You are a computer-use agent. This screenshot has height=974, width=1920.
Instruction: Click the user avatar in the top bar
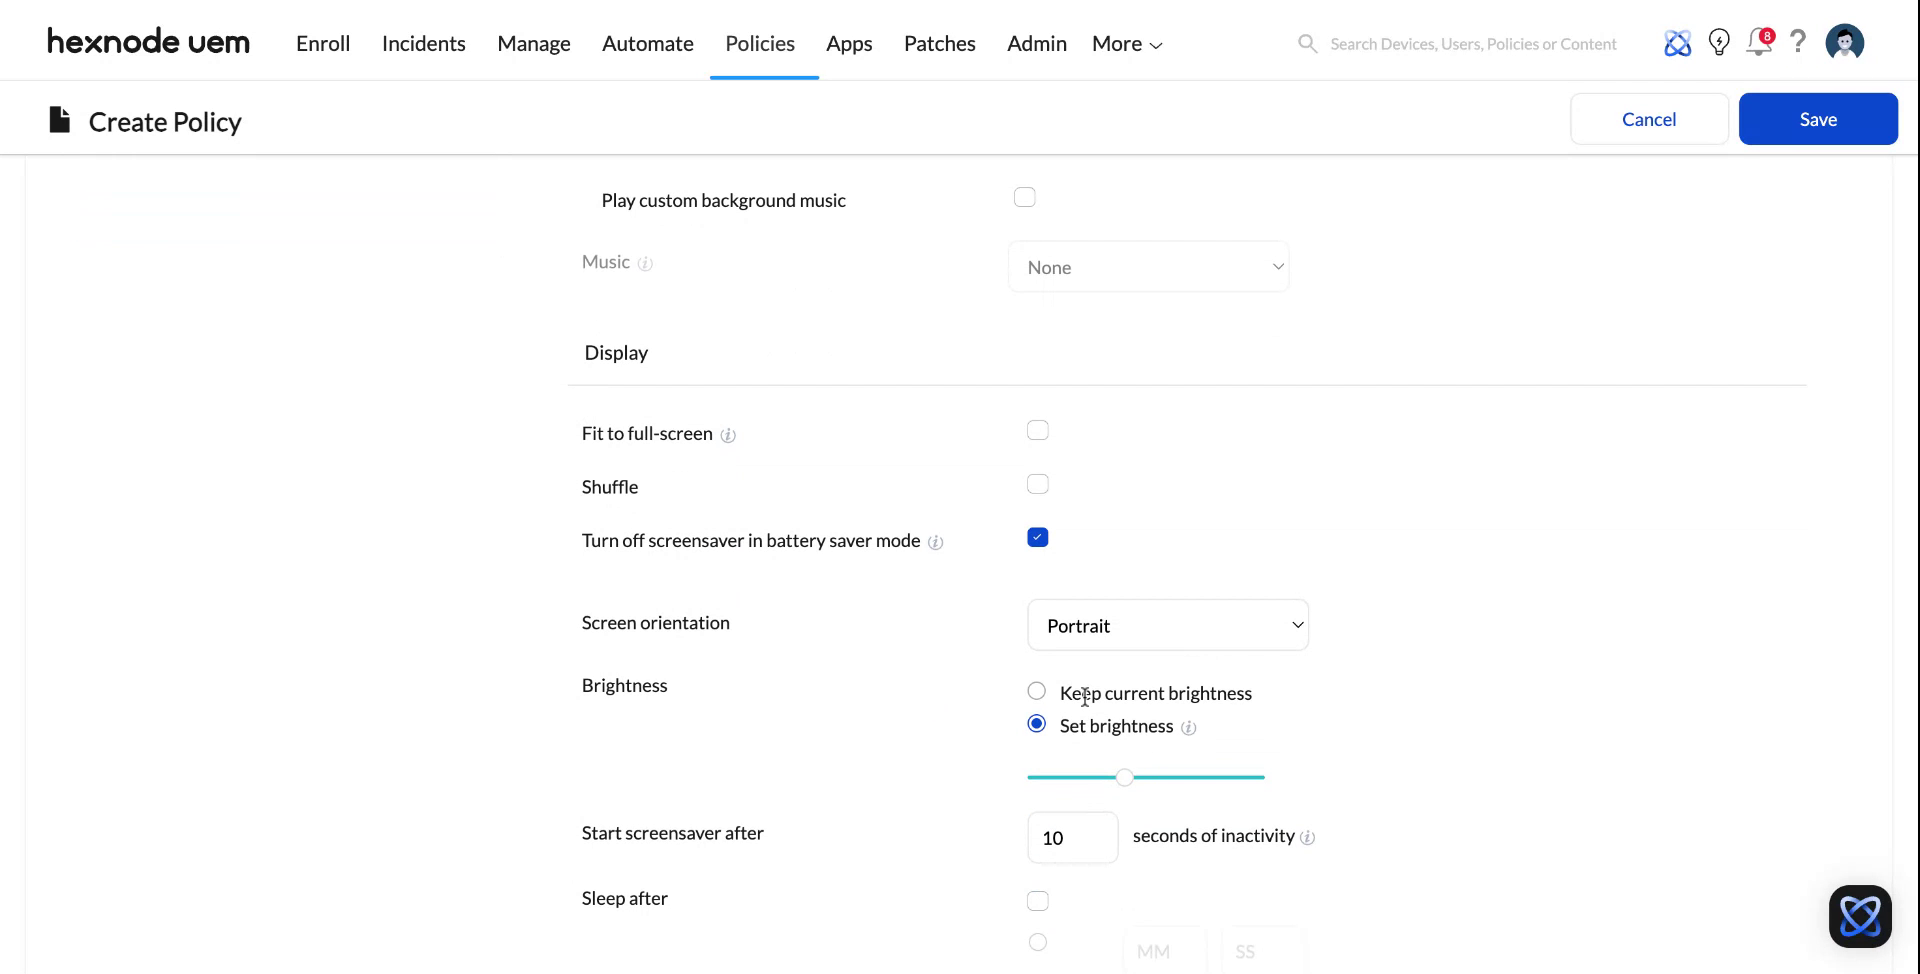click(x=1845, y=43)
